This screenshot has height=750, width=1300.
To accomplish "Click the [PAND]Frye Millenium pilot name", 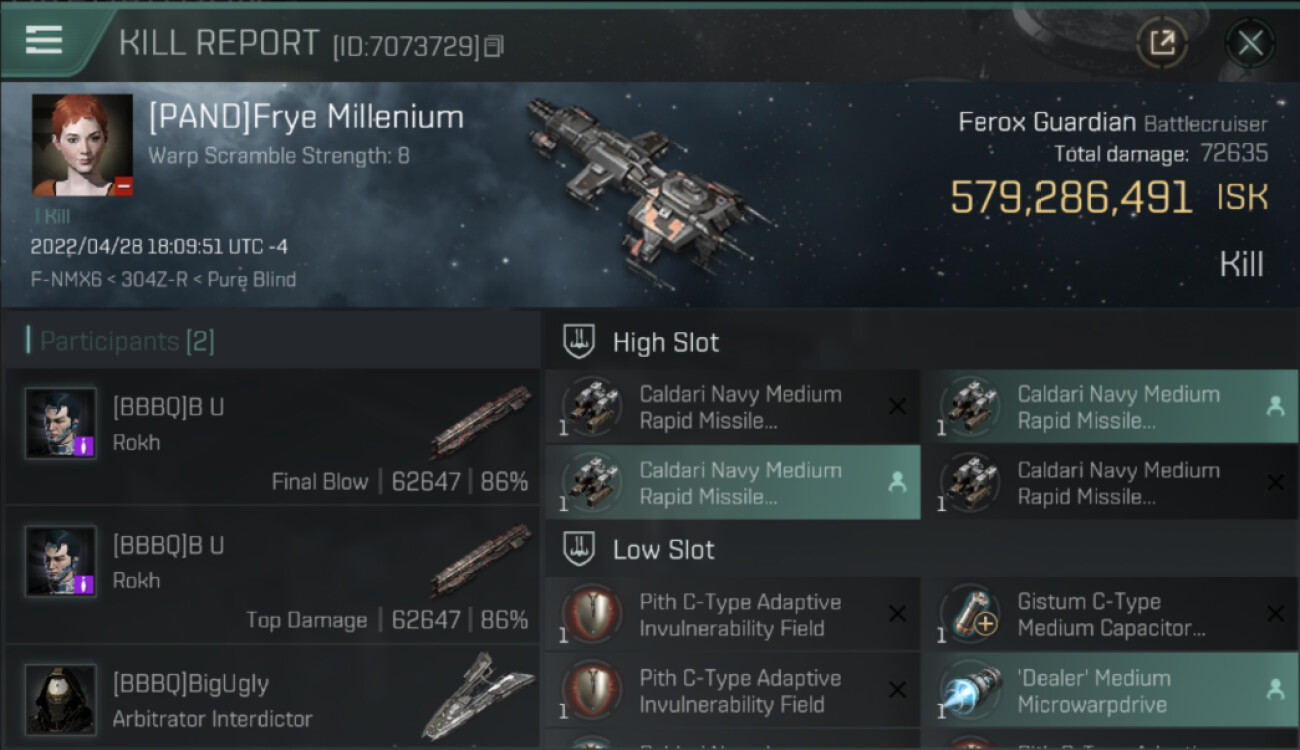I will pyautogui.click(x=306, y=117).
